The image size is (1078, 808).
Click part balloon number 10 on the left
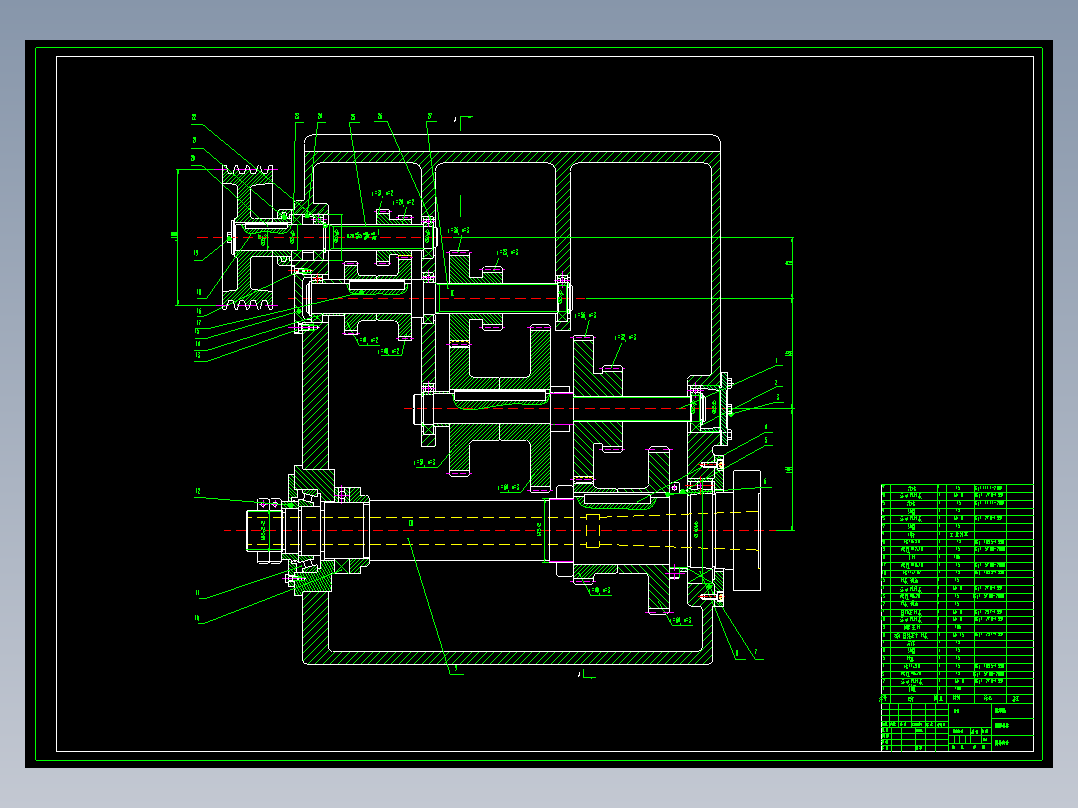tap(197, 618)
